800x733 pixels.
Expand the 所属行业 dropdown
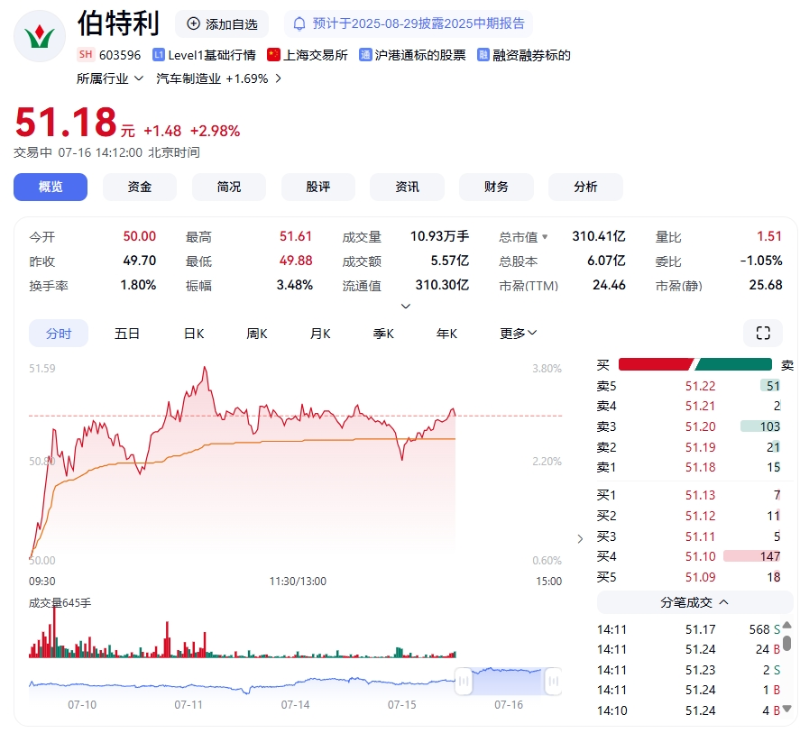coord(138,78)
